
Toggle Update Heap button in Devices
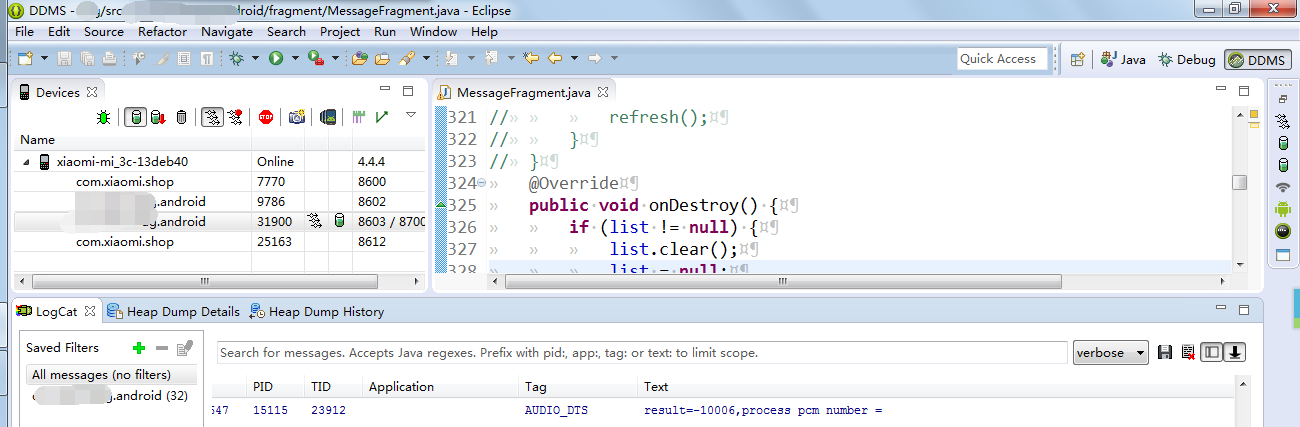click(136, 117)
